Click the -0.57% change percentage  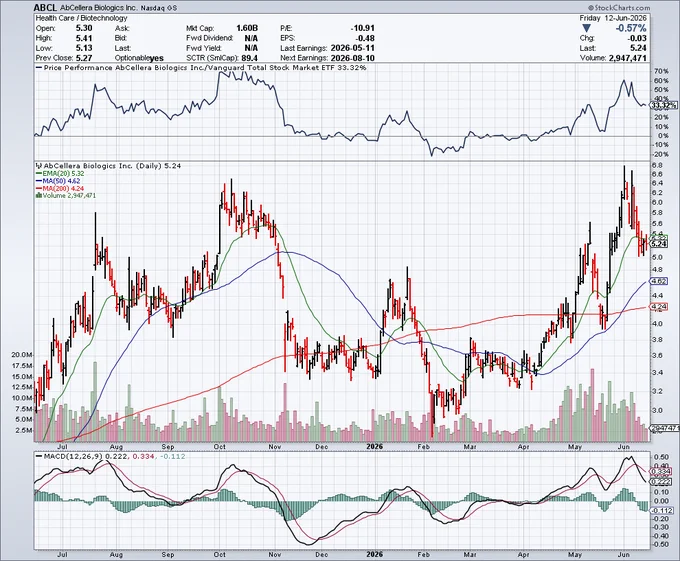[631, 28]
